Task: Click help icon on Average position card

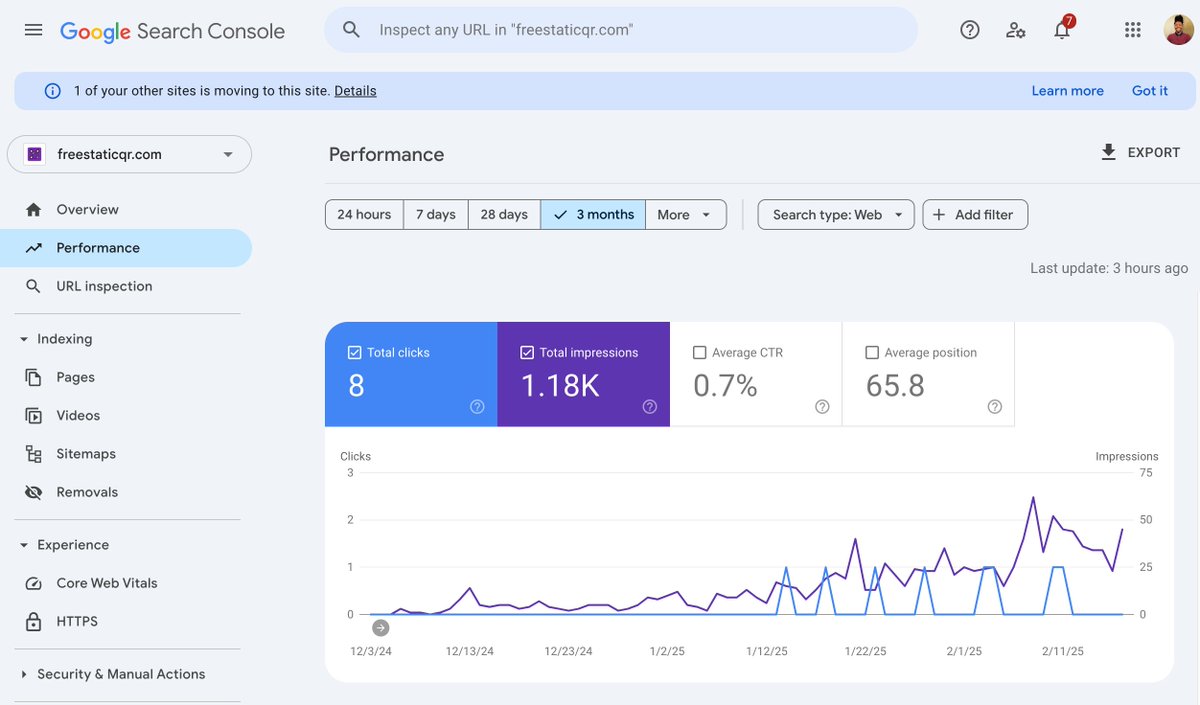Action: pyautogui.click(x=995, y=406)
